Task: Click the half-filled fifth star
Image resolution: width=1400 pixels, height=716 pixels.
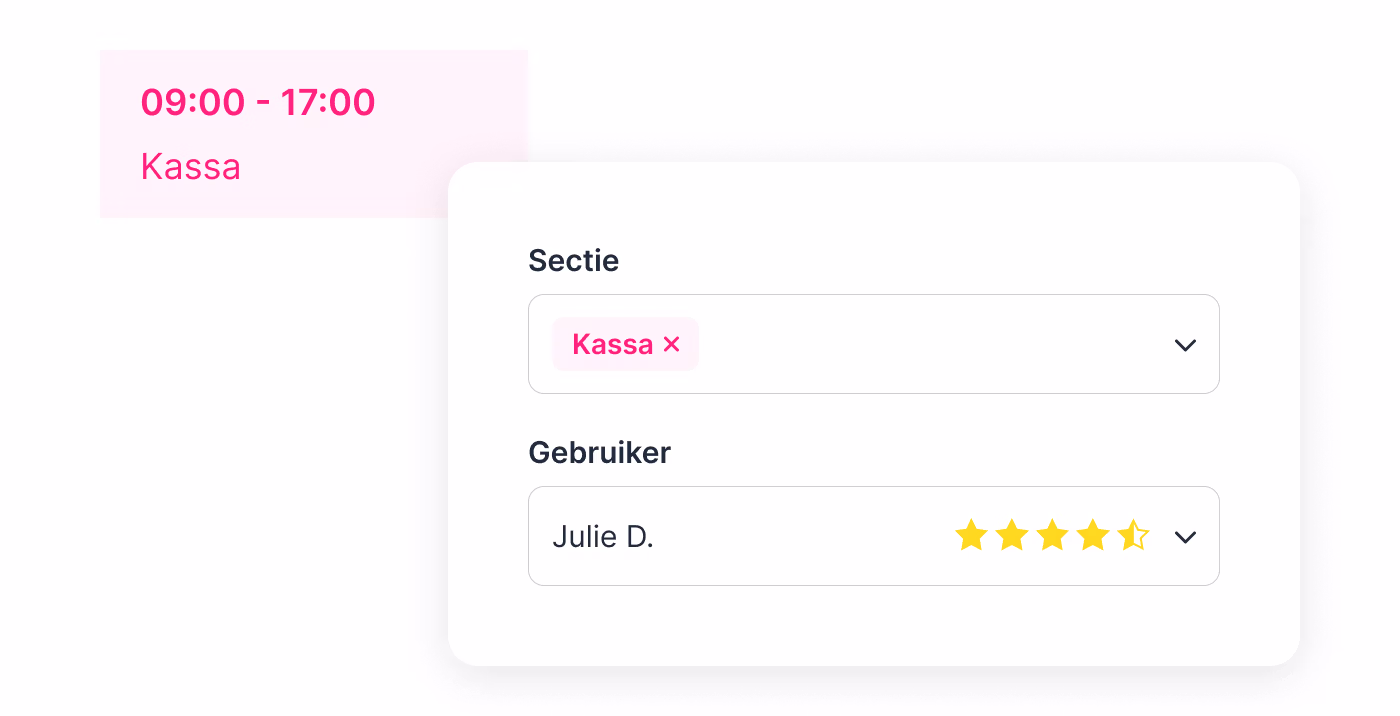Action: click(1135, 536)
